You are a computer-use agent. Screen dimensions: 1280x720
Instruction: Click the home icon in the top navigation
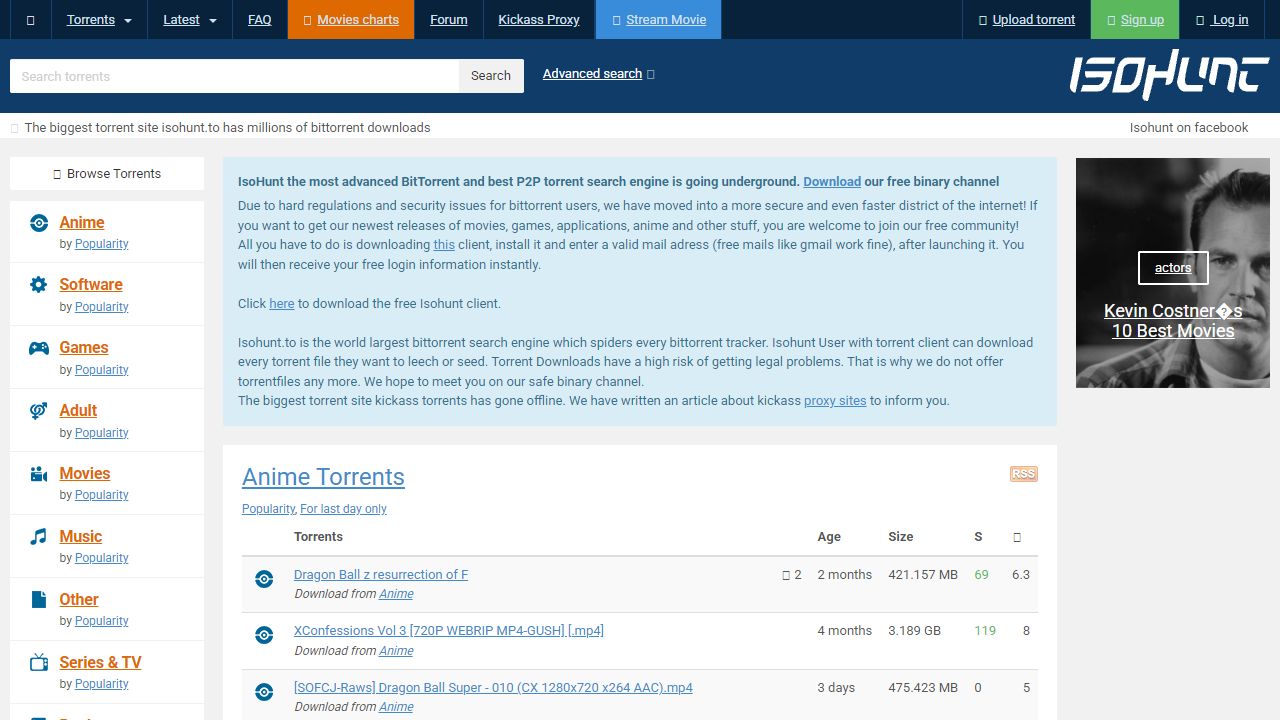pyautogui.click(x=30, y=20)
